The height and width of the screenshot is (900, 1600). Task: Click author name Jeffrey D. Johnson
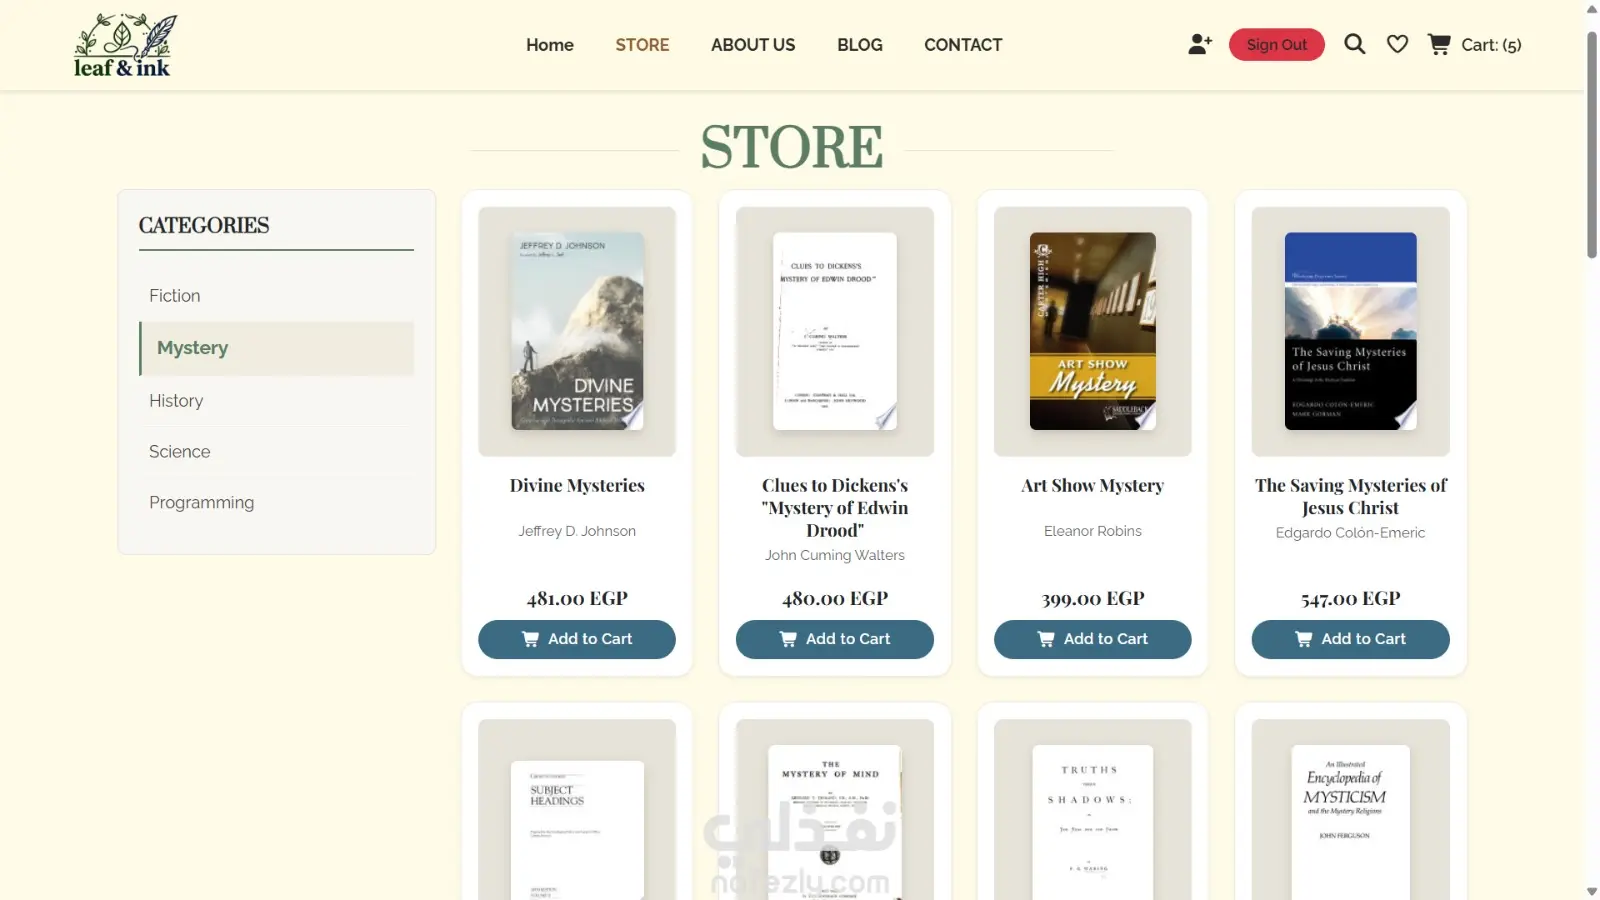[577, 531]
